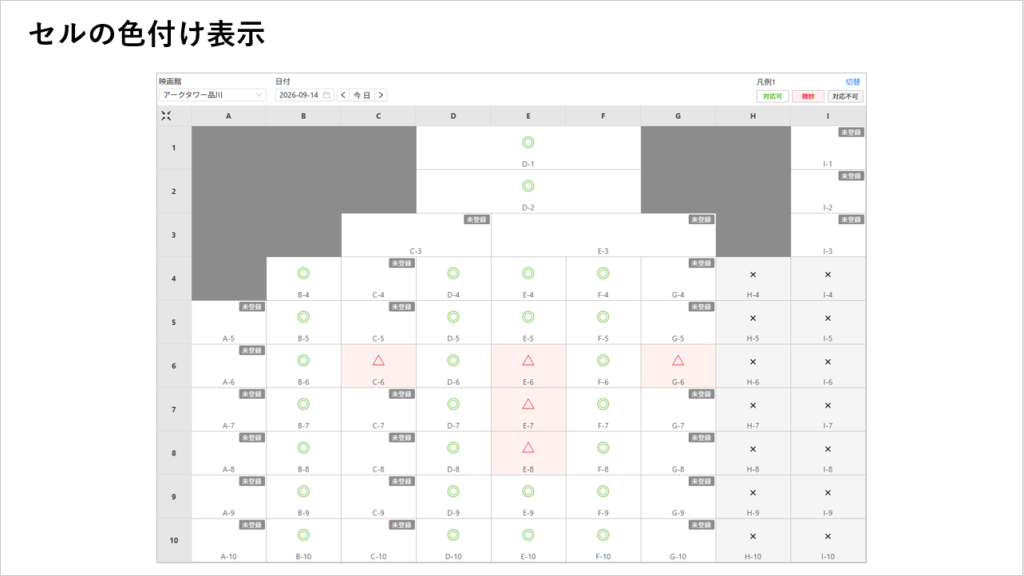The width and height of the screenshot is (1024, 576).
Task: Click the red triangle in cell E-7
Action: point(528,404)
